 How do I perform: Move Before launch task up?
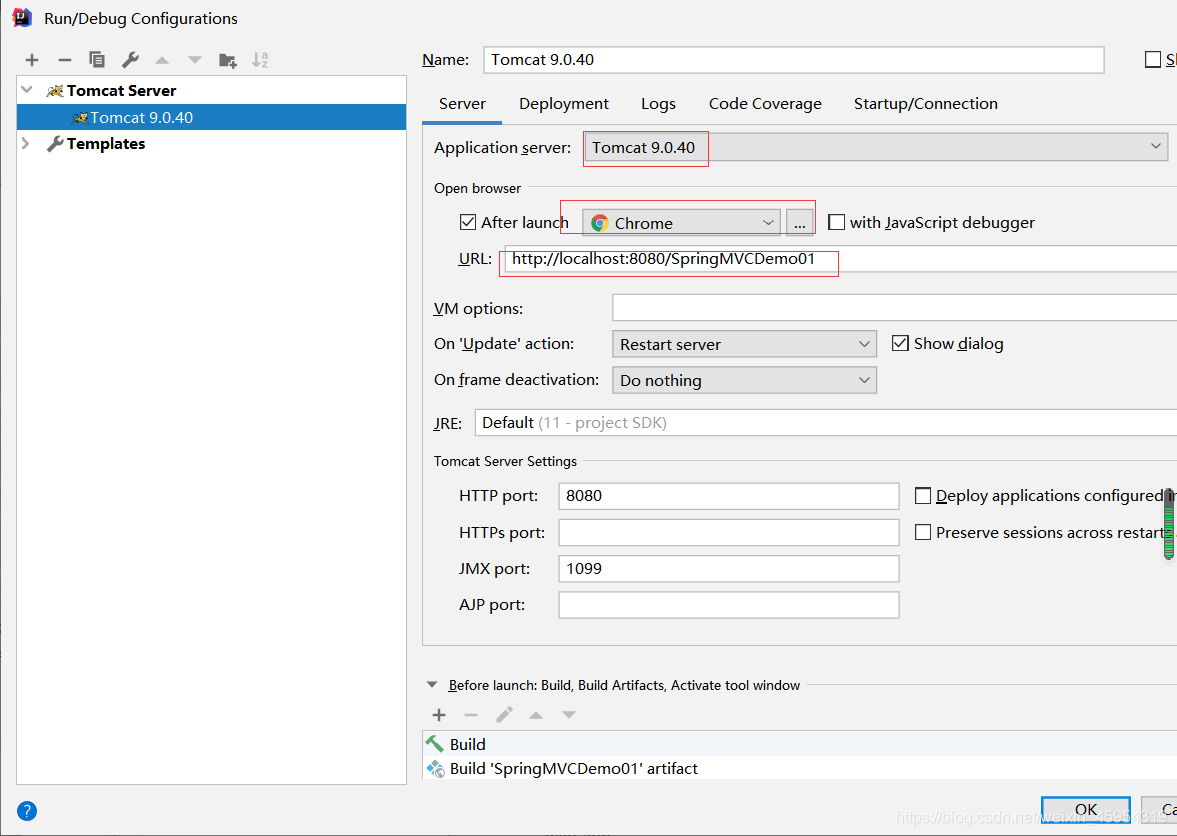click(536, 715)
